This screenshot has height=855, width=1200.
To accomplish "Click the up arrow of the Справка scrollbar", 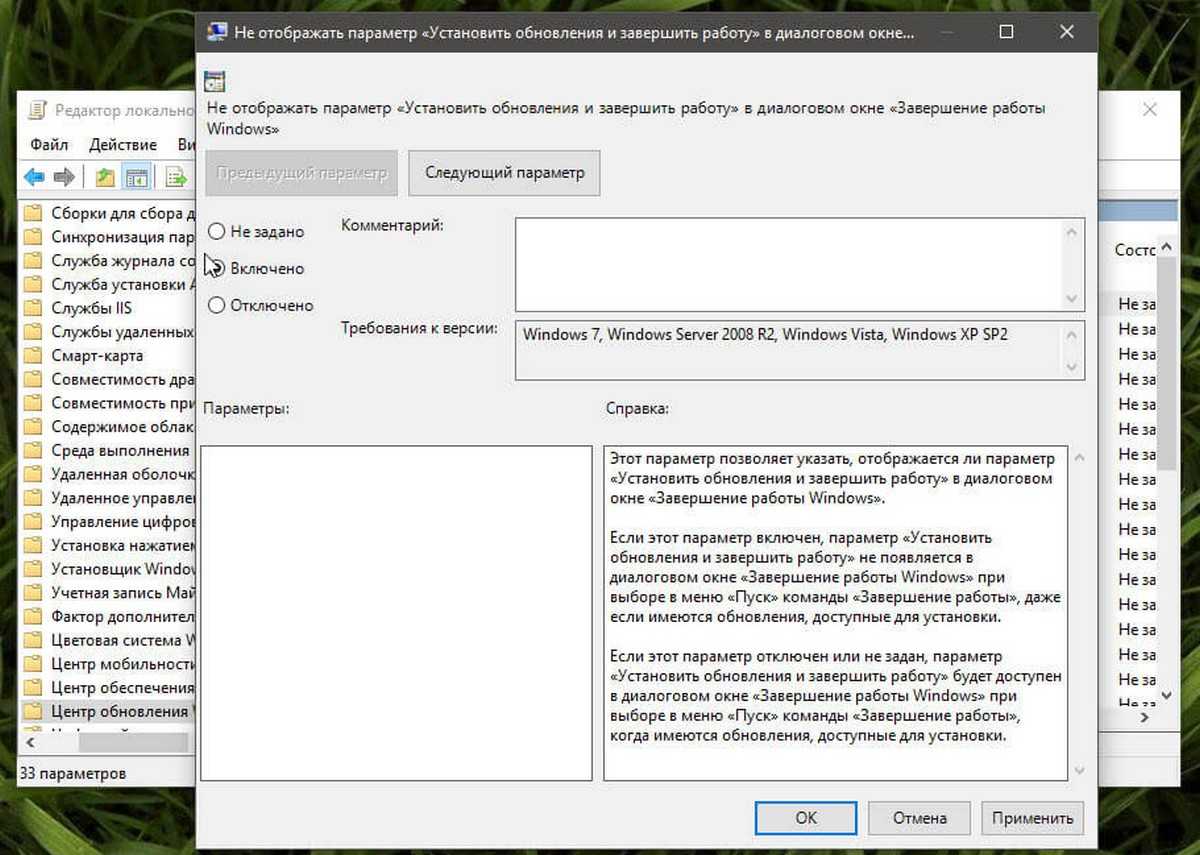I will (1079, 458).
